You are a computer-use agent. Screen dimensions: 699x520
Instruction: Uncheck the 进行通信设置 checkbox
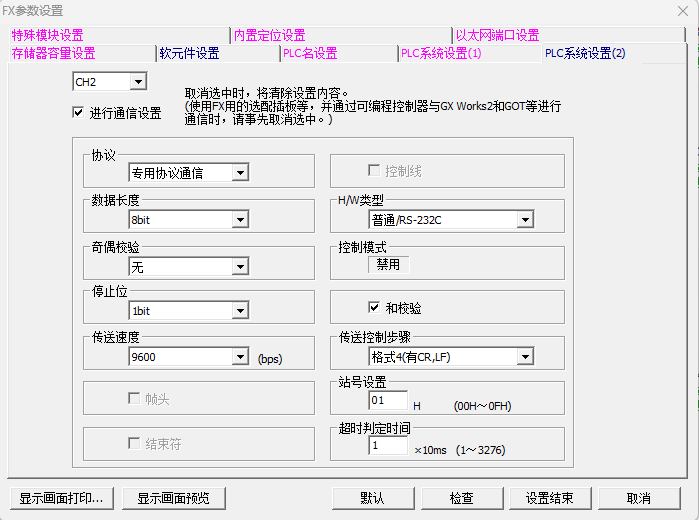point(78,113)
